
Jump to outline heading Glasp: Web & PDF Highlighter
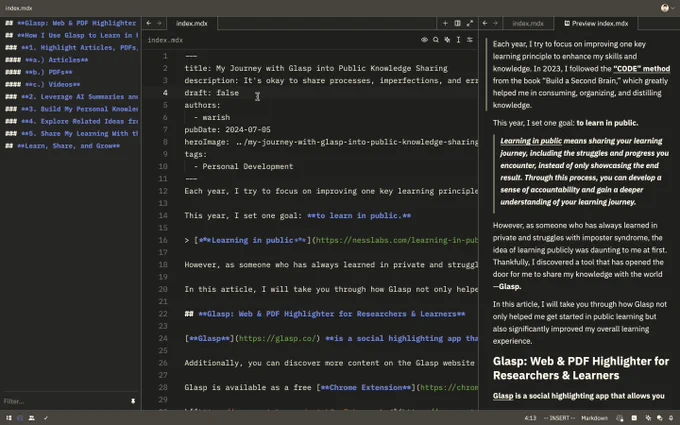coord(71,23)
